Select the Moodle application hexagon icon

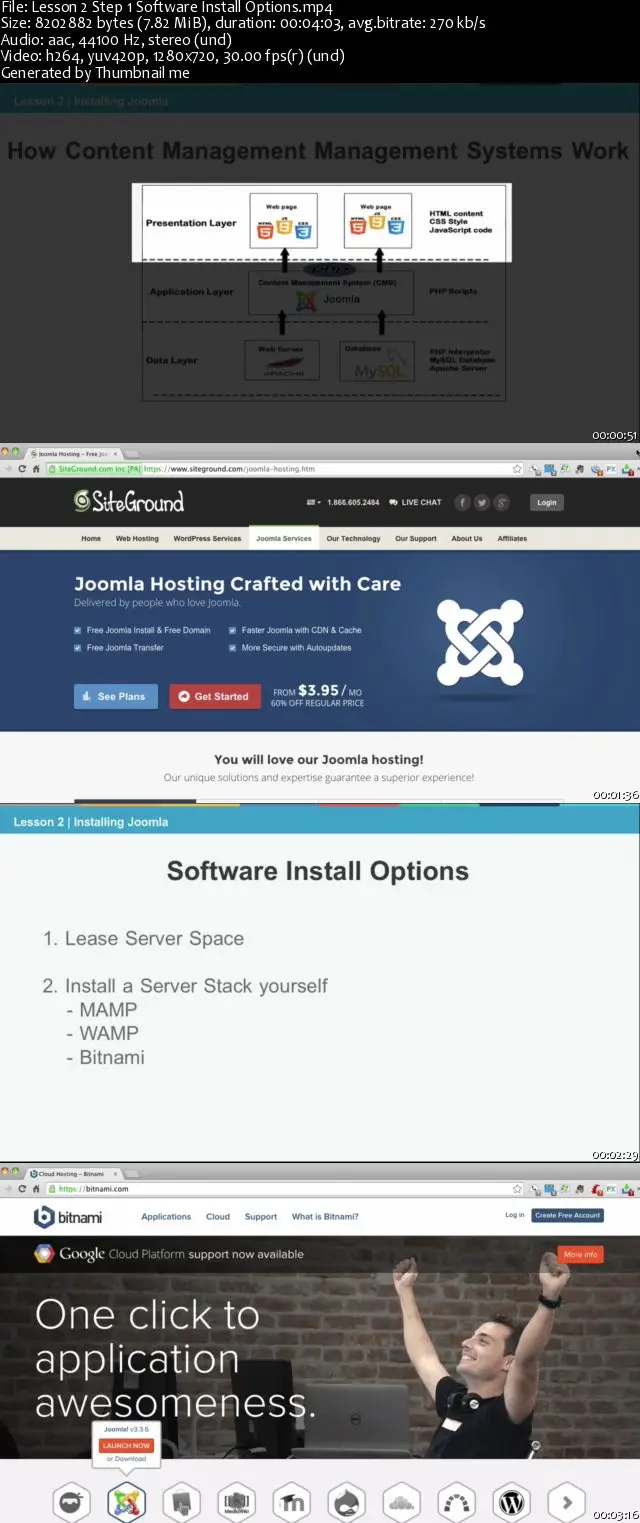tap(291, 1501)
